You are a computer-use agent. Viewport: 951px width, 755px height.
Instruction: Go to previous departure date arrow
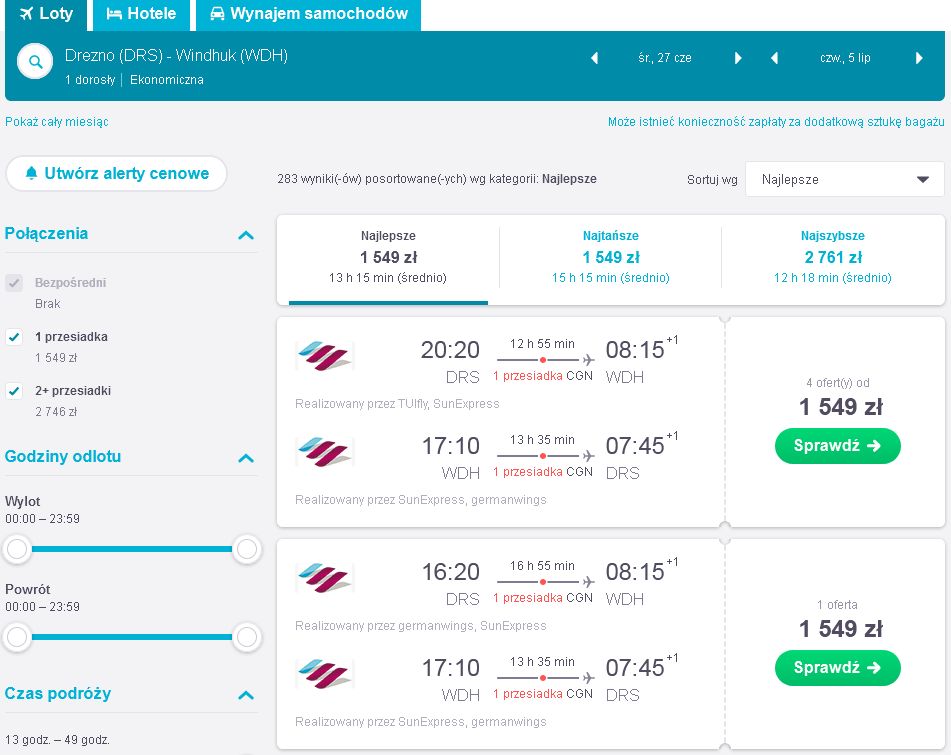(594, 58)
